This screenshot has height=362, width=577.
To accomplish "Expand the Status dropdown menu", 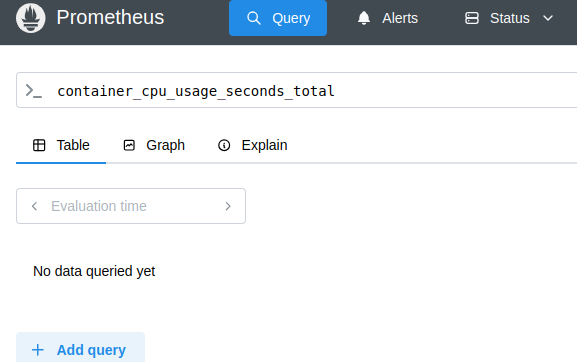I will (509, 18).
